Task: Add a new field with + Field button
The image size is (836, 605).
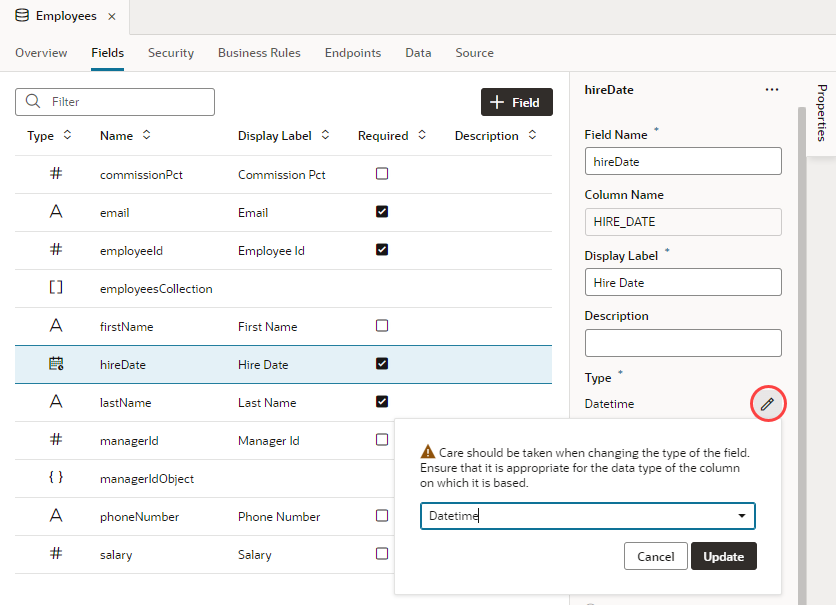Action: [x=516, y=102]
